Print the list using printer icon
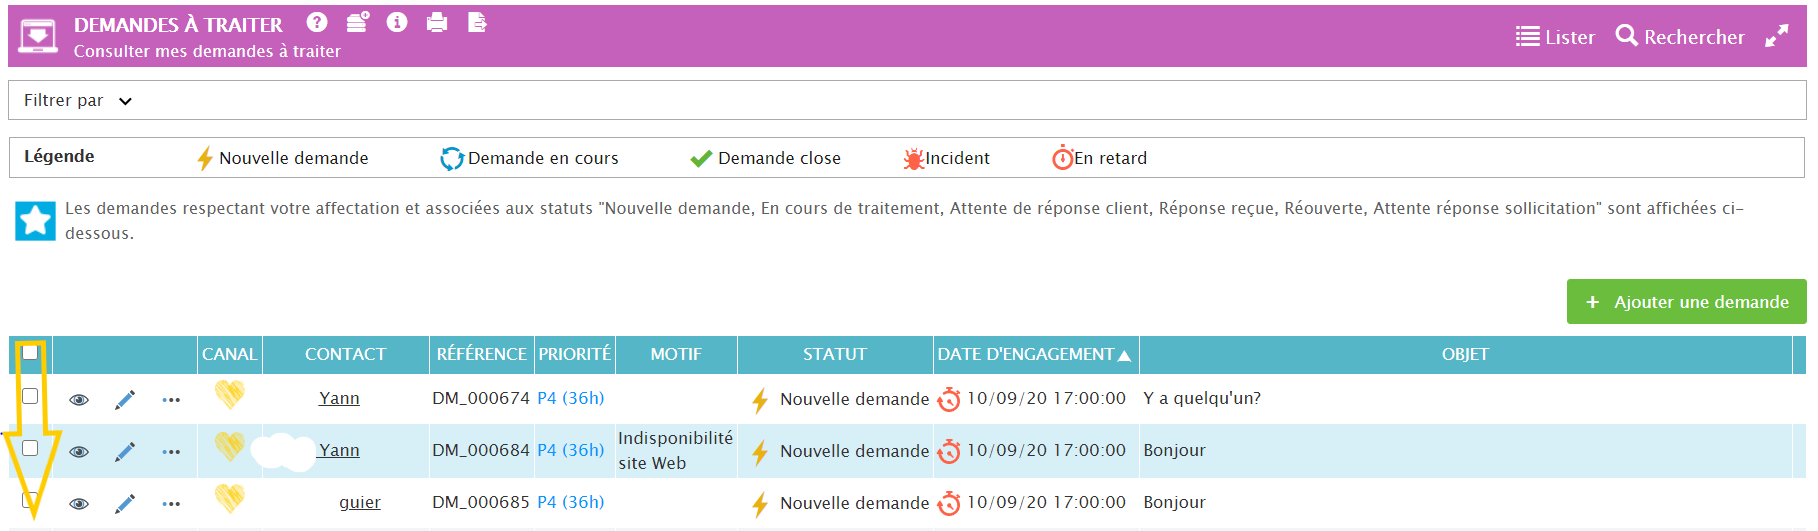 point(437,22)
